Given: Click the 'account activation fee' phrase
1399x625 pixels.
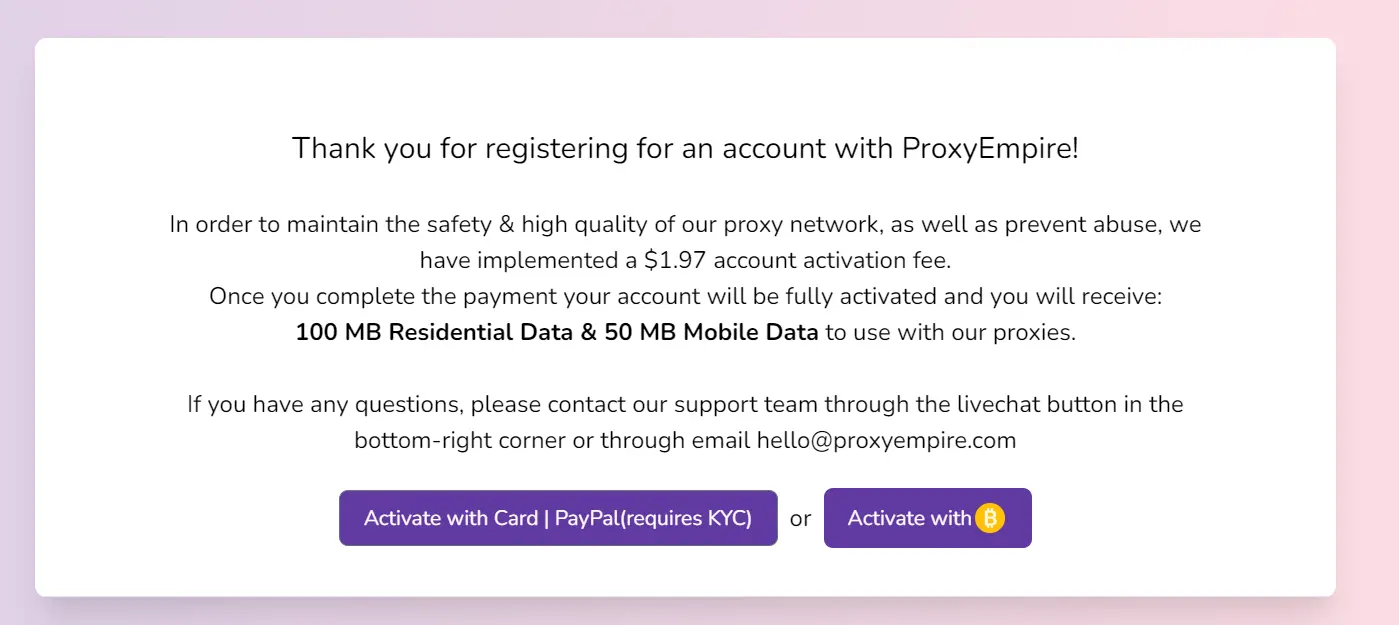Looking at the screenshot, I should 832,260.
